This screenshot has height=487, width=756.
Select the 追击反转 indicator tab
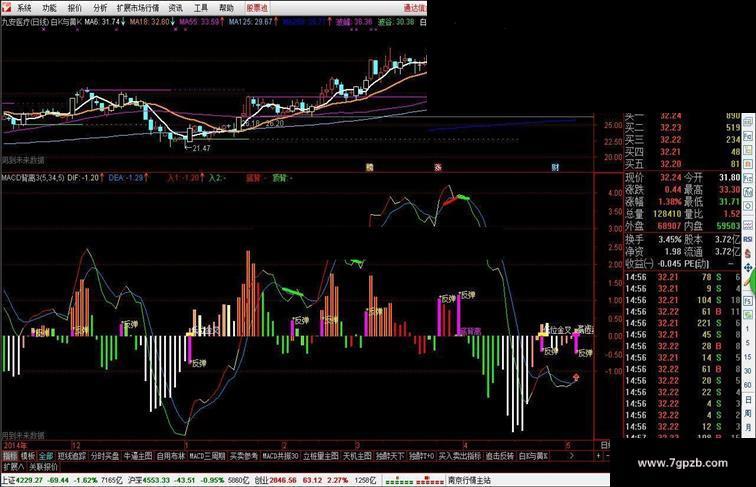click(x=500, y=456)
